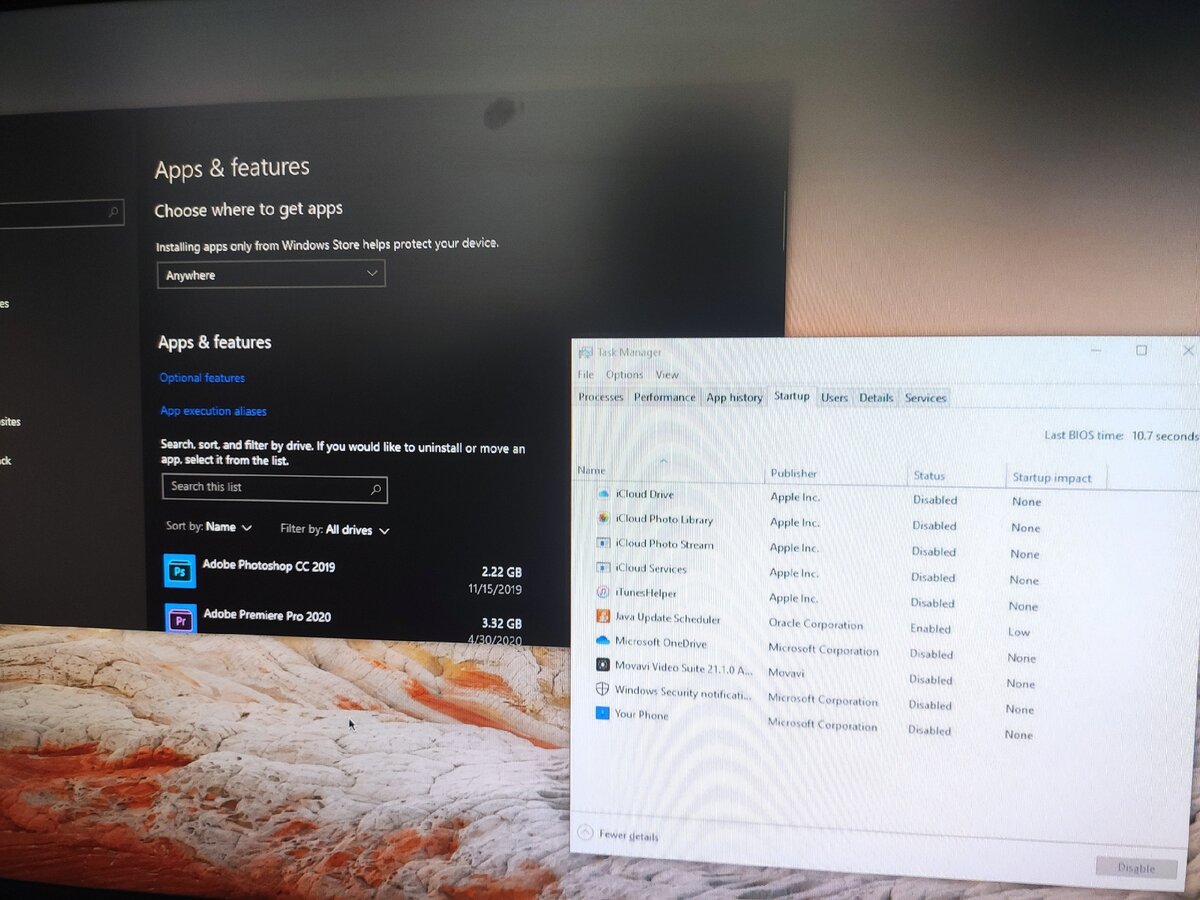Click the Adobe Premiere Pro 2020 icon
This screenshot has width=1200, height=900.
click(x=181, y=618)
